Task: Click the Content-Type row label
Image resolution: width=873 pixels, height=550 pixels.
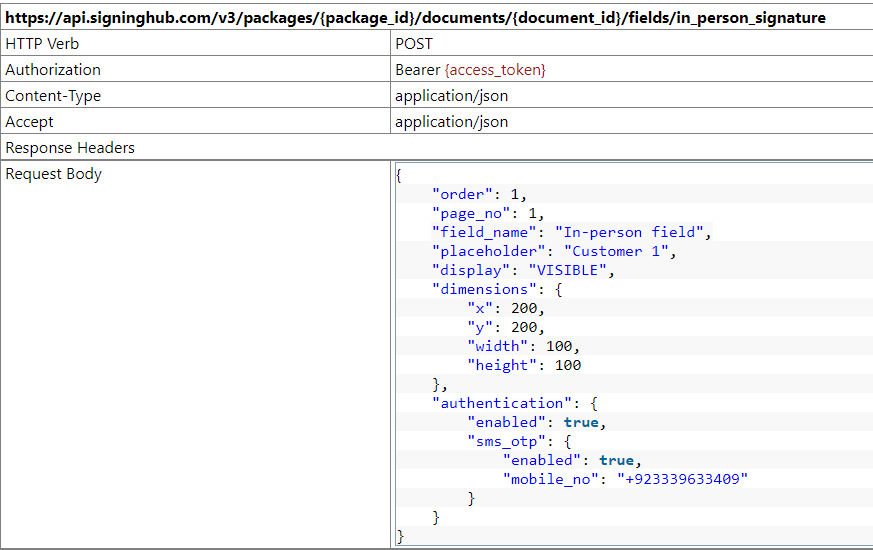Action: click(x=53, y=96)
